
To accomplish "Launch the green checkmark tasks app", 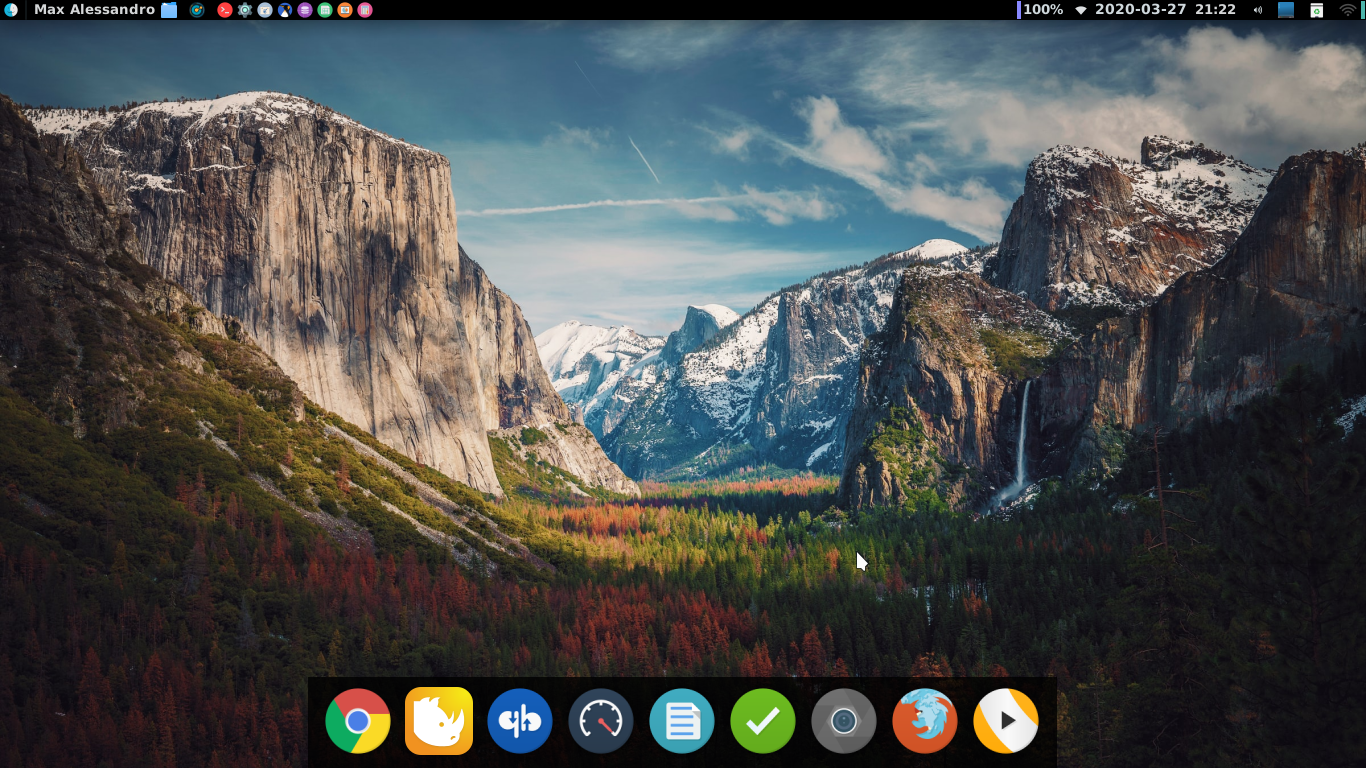I will (x=763, y=721).
